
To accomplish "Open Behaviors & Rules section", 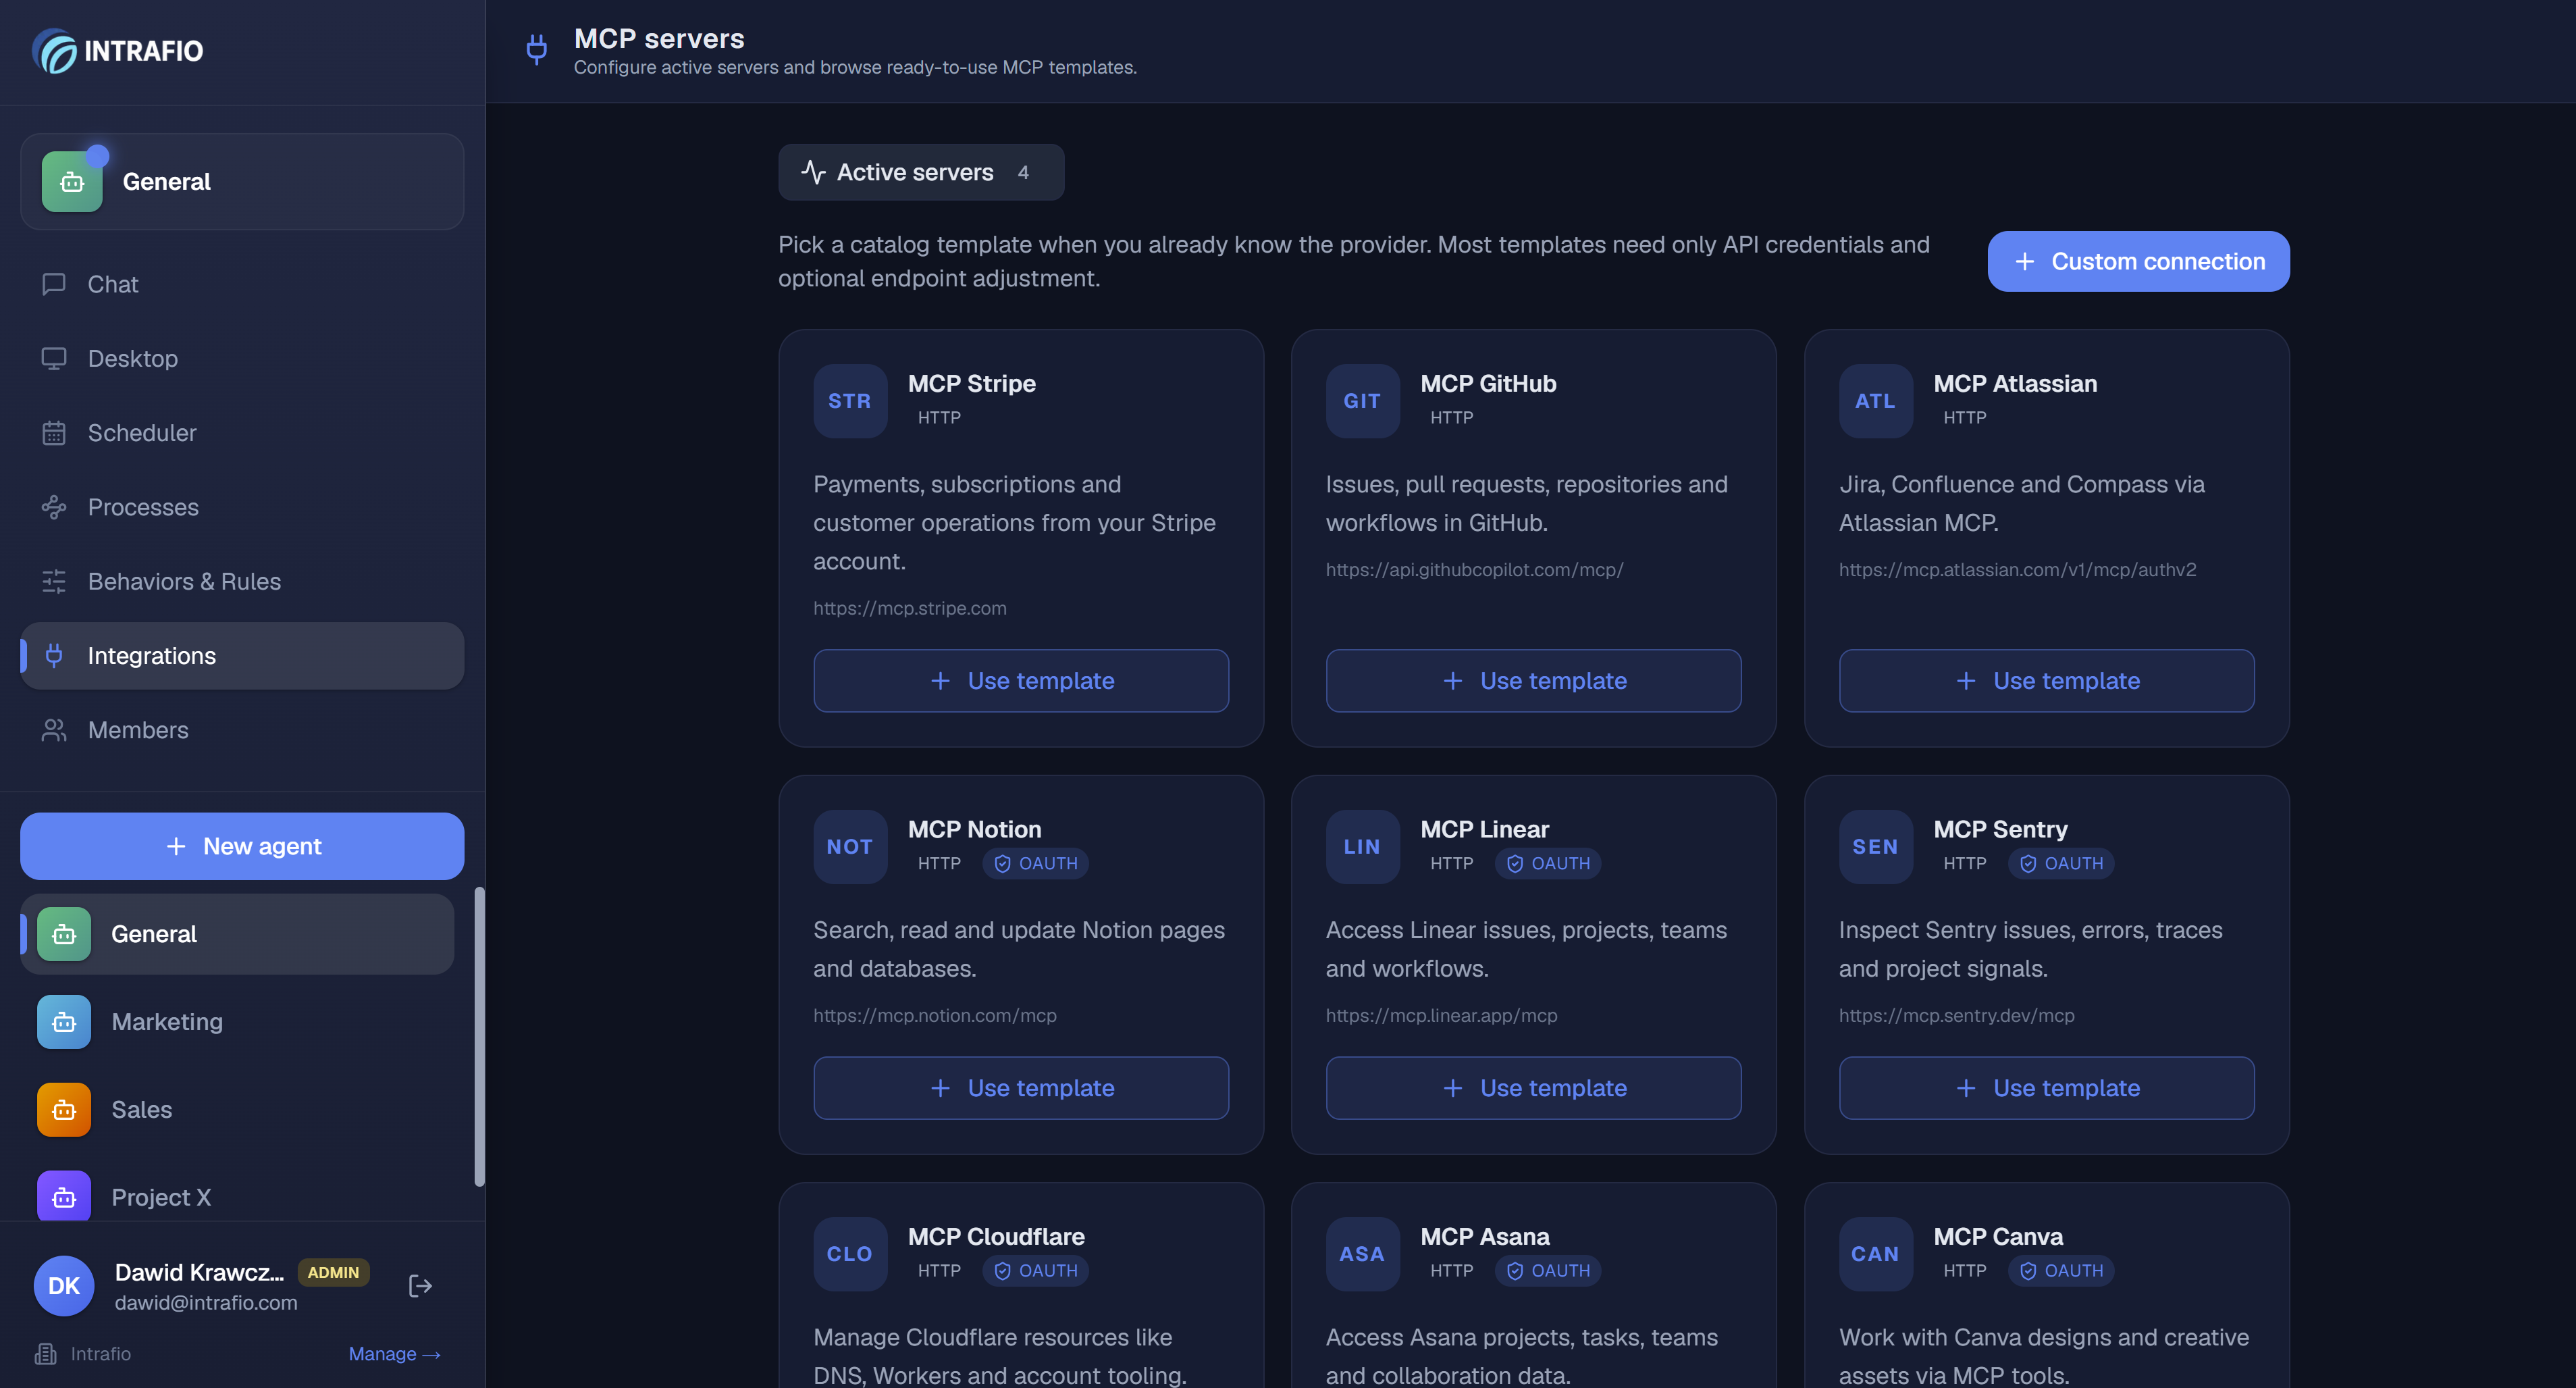I will (242, 582).
